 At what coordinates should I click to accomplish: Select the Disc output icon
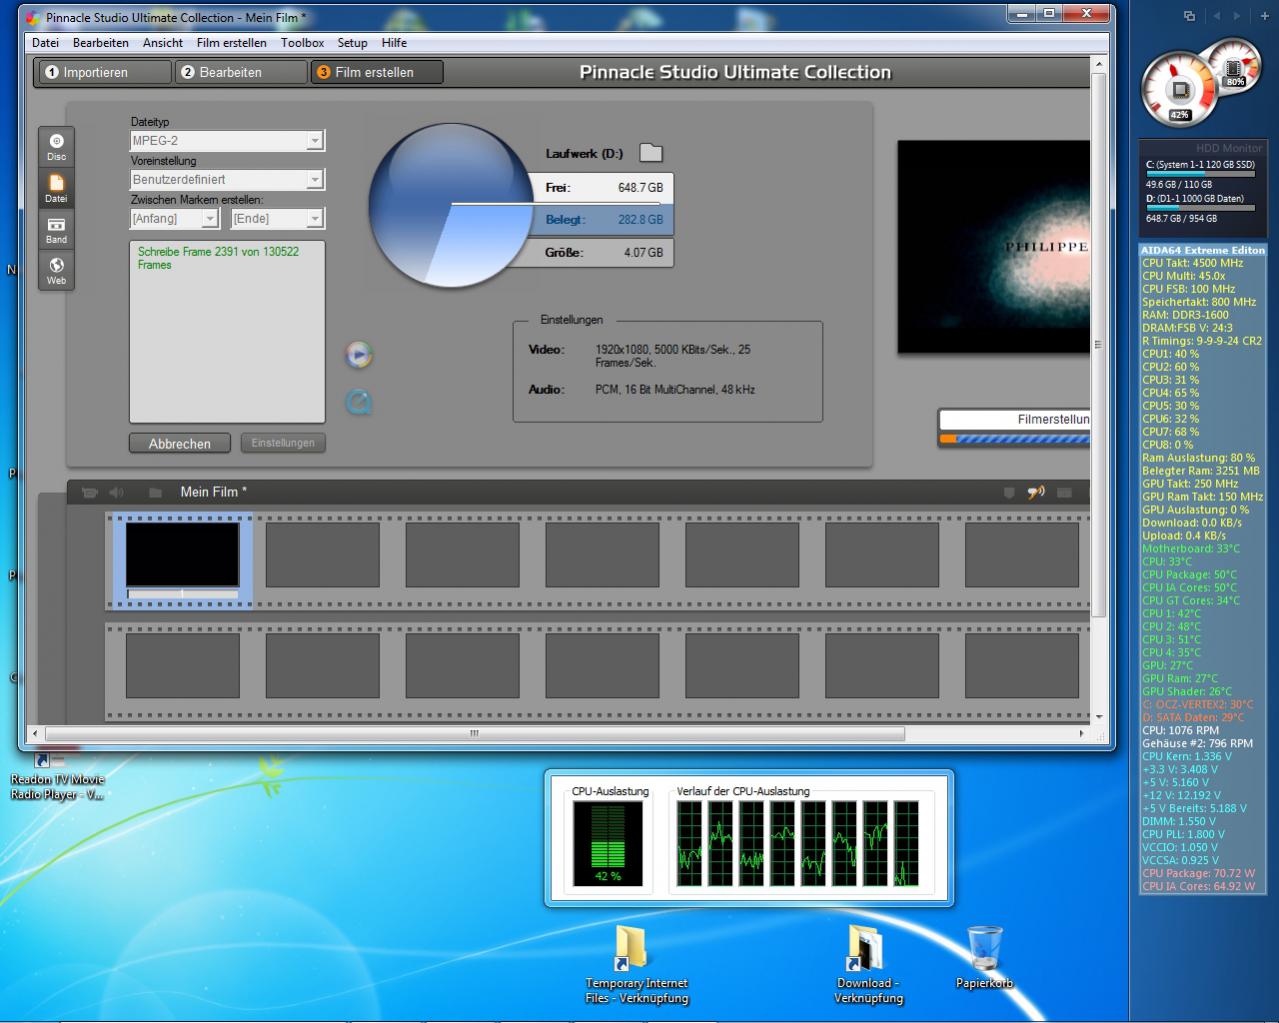(56, 146)
